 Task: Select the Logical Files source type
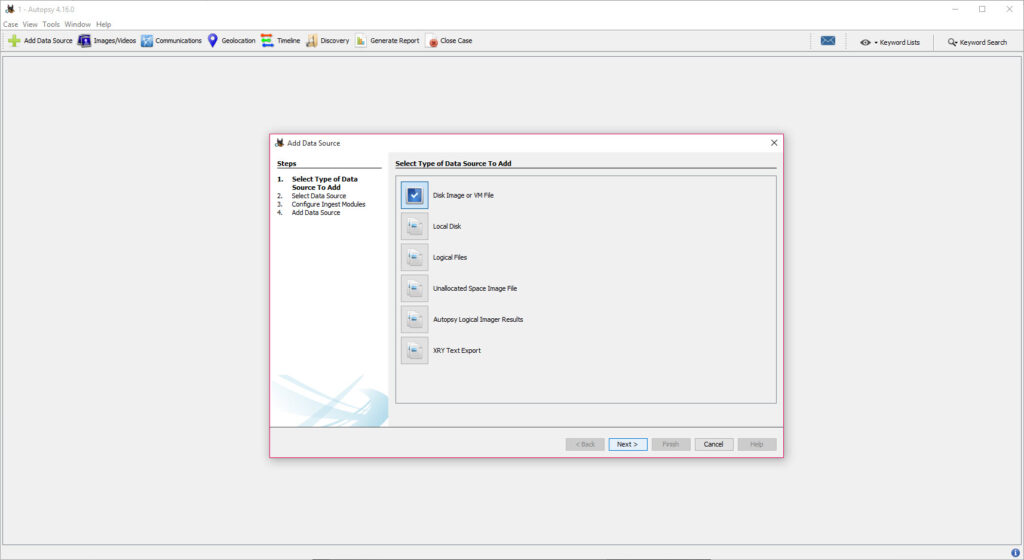(x=414, y=257)
